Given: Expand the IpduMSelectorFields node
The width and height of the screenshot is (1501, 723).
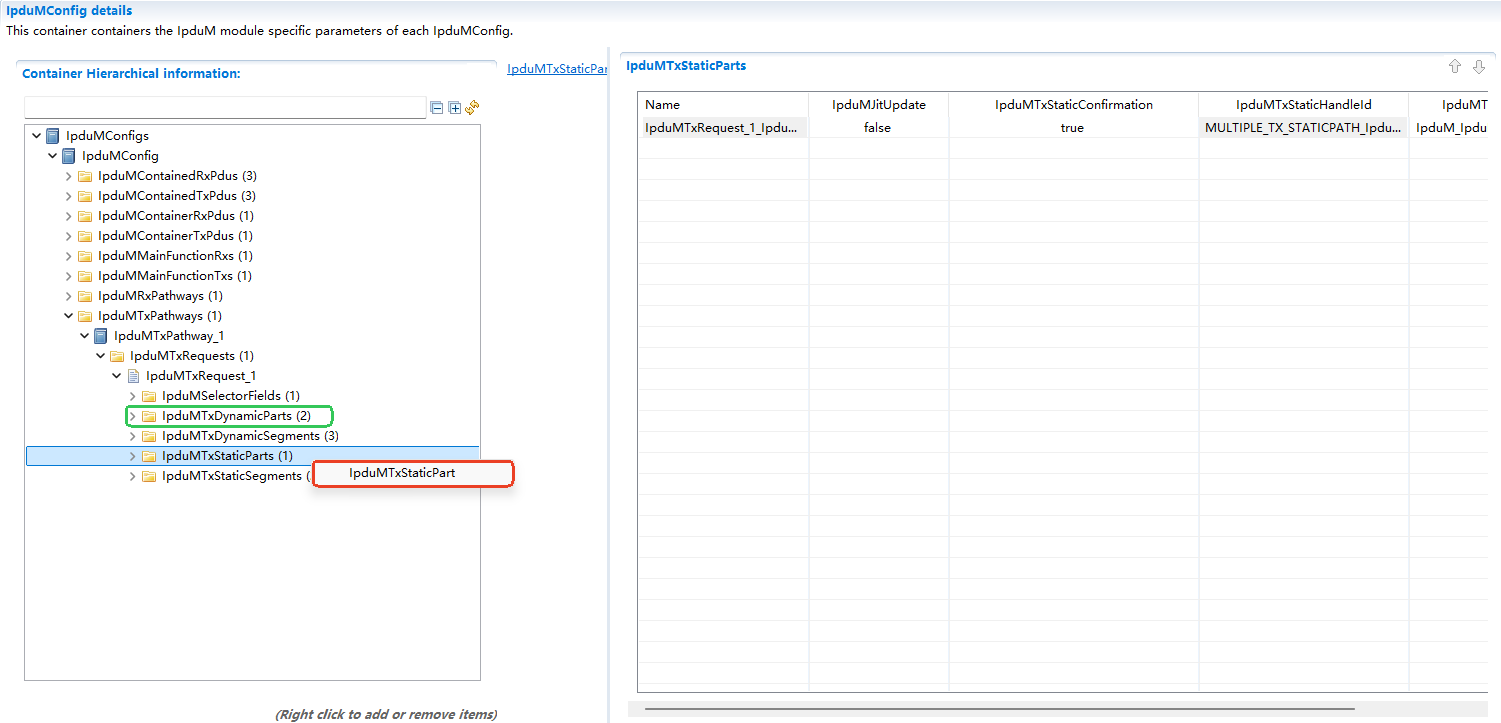Looking at the screenshot, I should pos(132,396).
